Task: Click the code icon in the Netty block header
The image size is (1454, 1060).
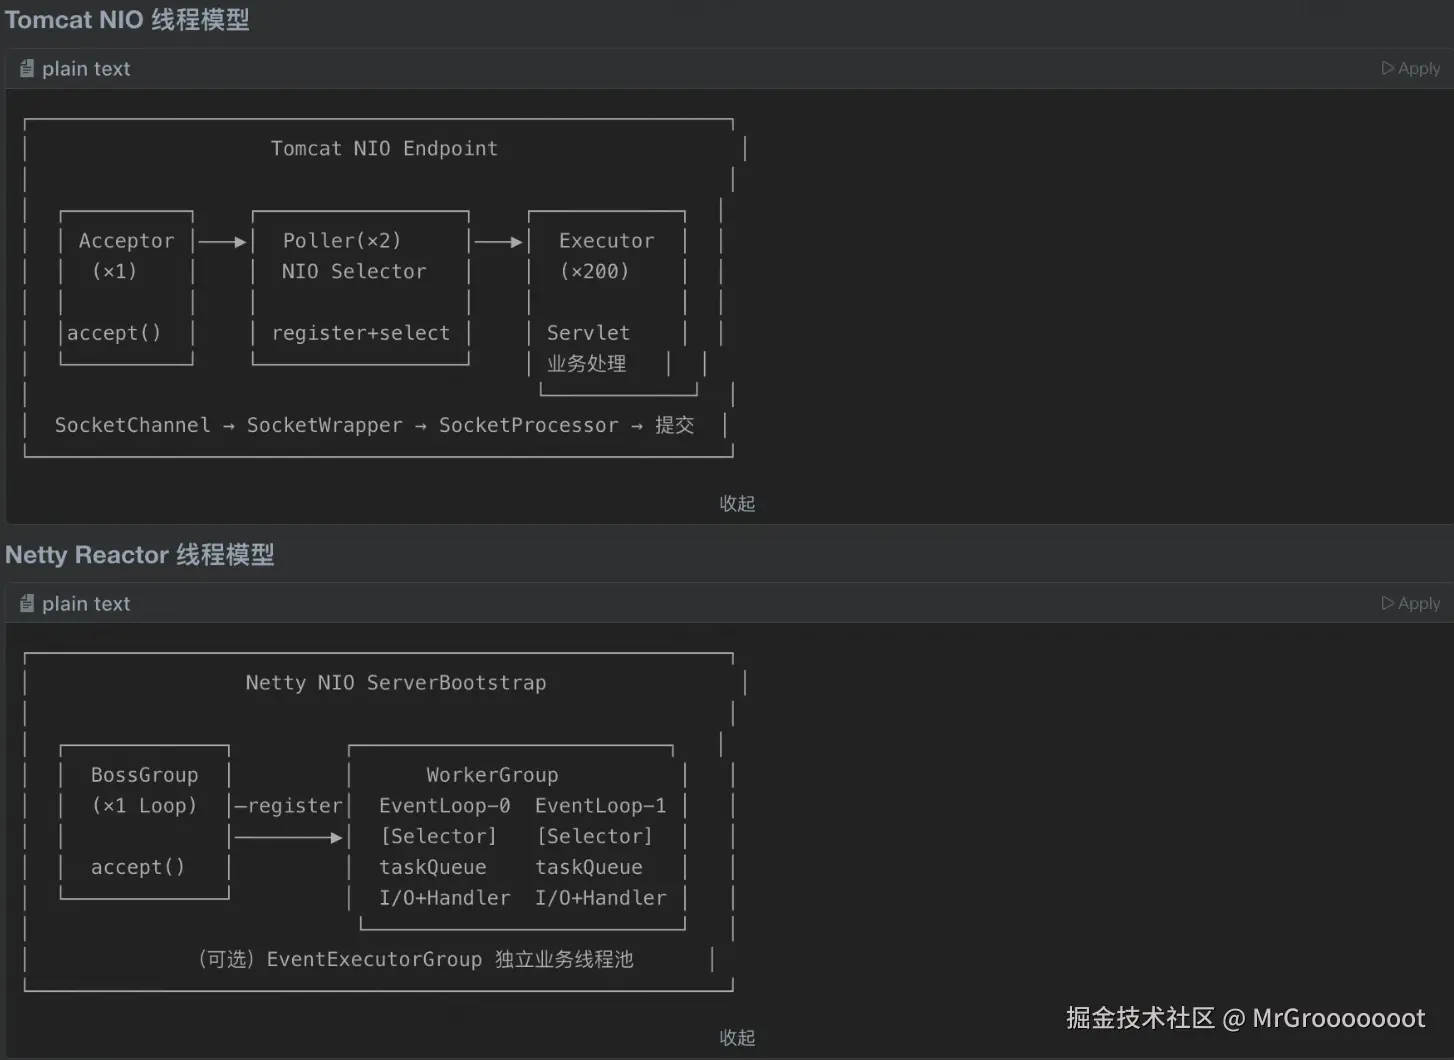Action: pyautogui.click(x=27, y=604)
